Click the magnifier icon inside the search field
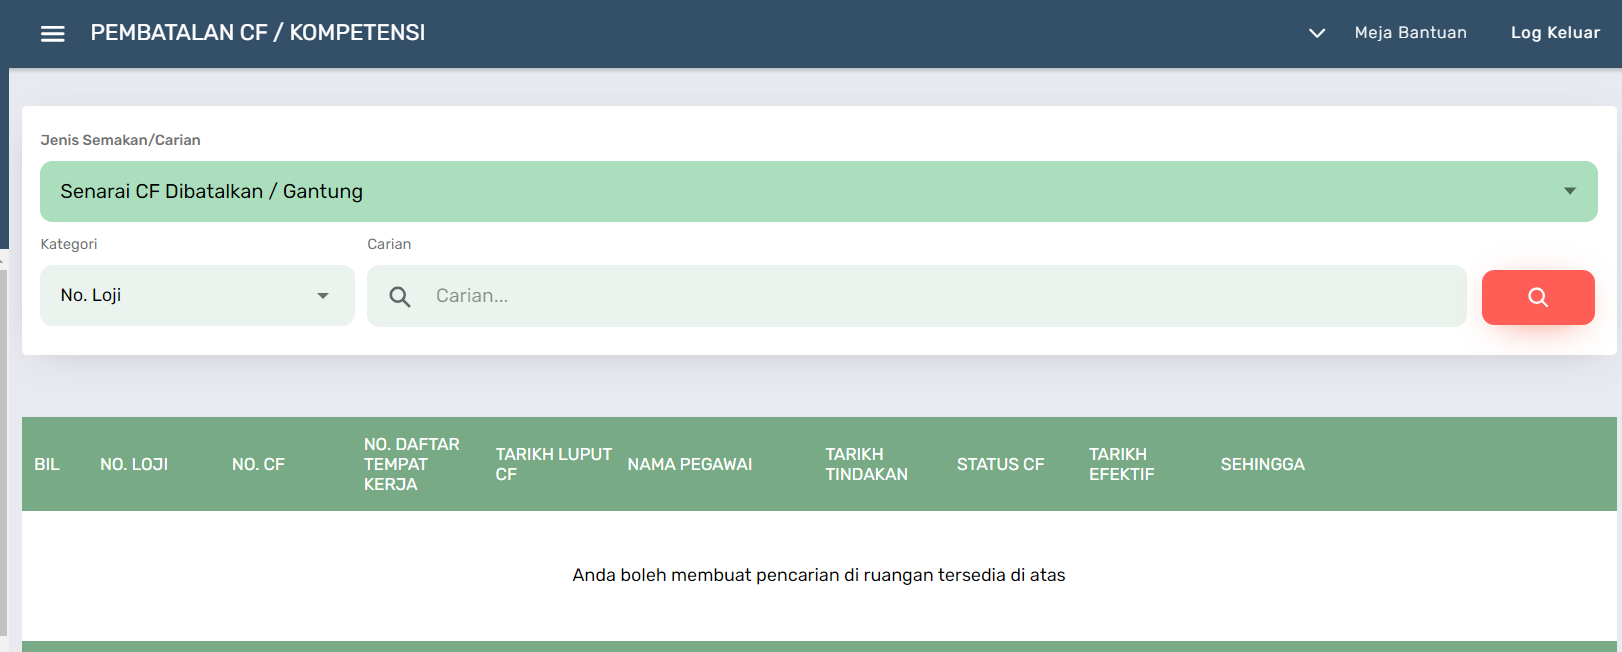Image resolution: width=1622 pixels, height=652 pixels. click(x=400, y=297)
